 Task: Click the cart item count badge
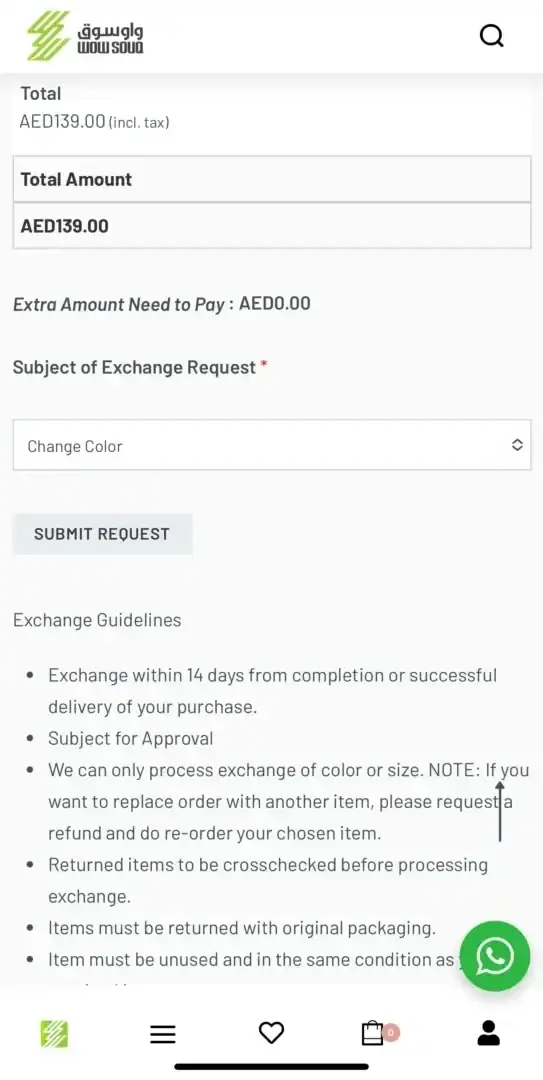[391, 1032]
